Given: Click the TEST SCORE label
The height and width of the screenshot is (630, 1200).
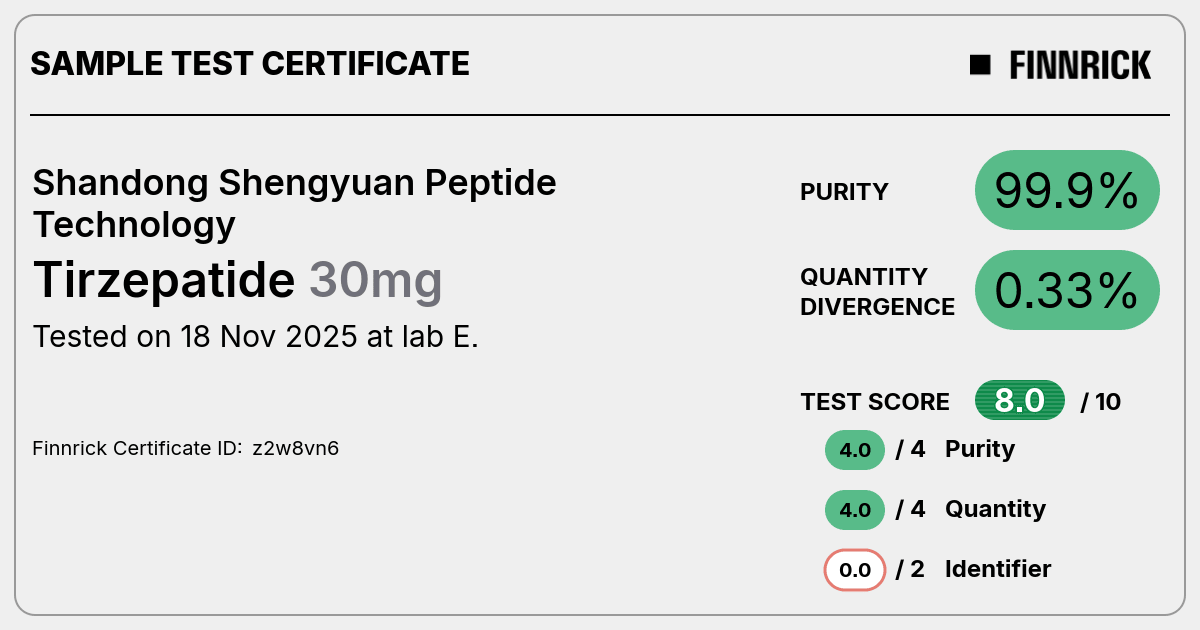Looking at the screenshot, I should click(x=875, y=402).
